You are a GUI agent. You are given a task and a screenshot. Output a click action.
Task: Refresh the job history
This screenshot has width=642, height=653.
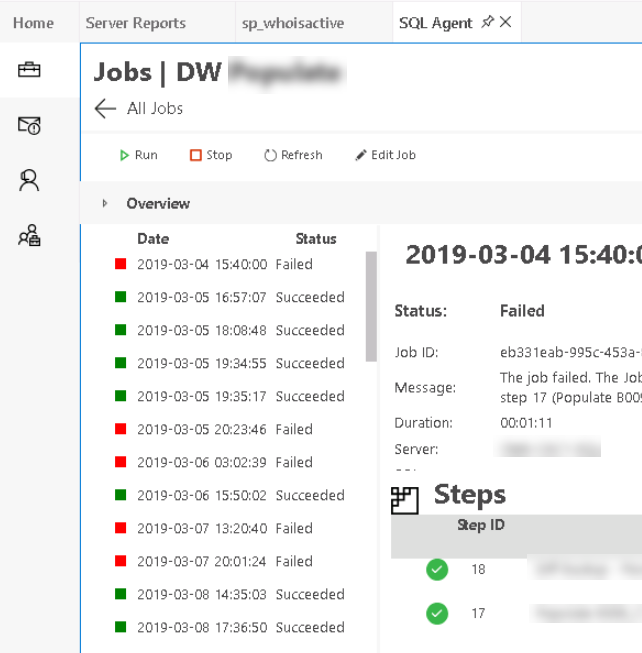click(x=293, y=155)
